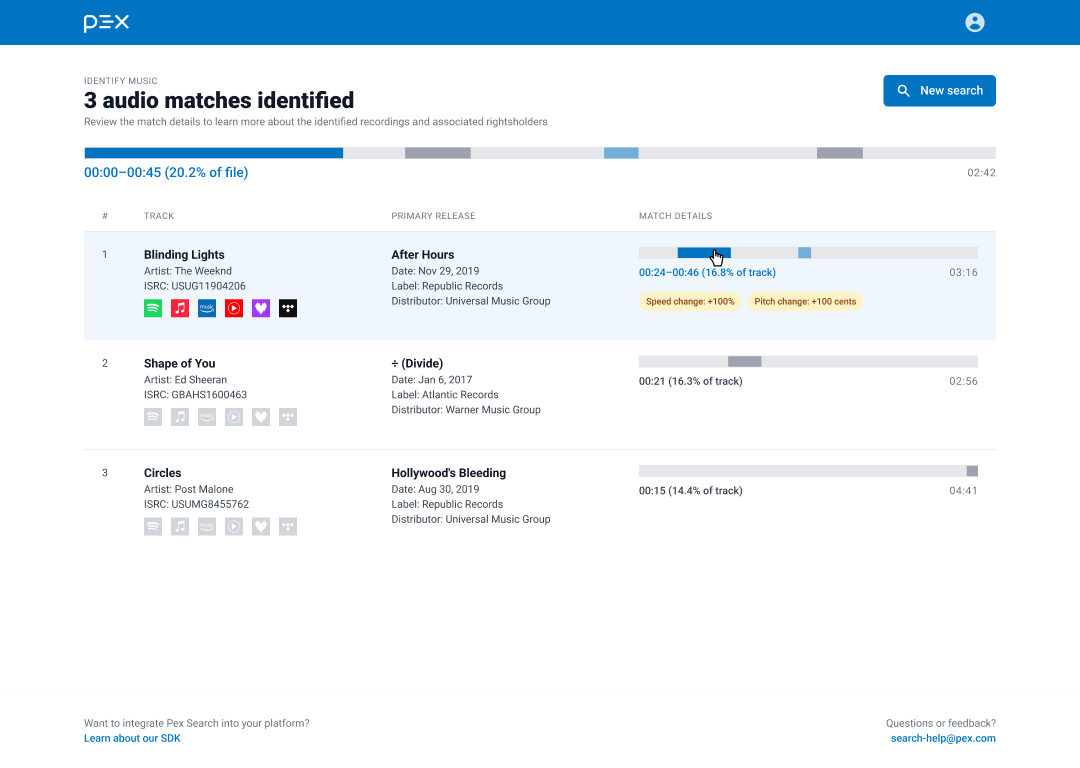Open the user account profile icon
The image size is (1080, 768).
click(975, 22)
